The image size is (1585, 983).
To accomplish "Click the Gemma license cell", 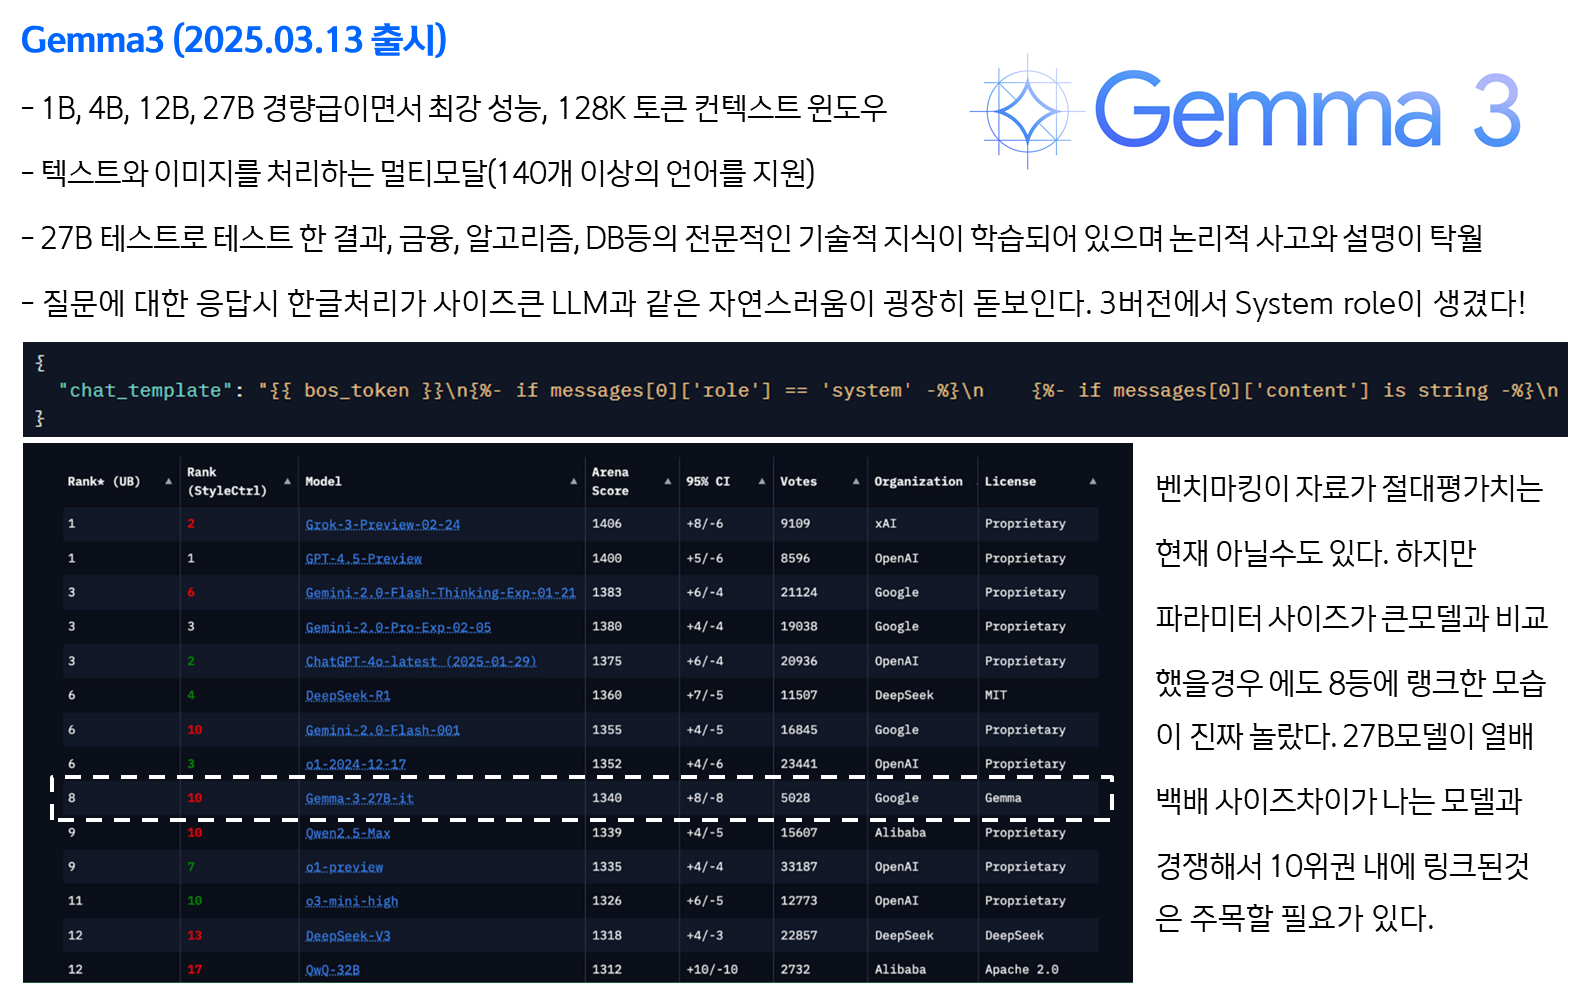I will point(1003,799).
